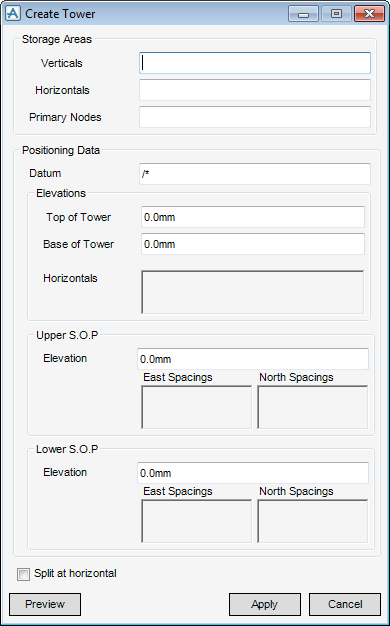Focus the Verticals storage area field
The image size is (390, 626).
(255, 63)
